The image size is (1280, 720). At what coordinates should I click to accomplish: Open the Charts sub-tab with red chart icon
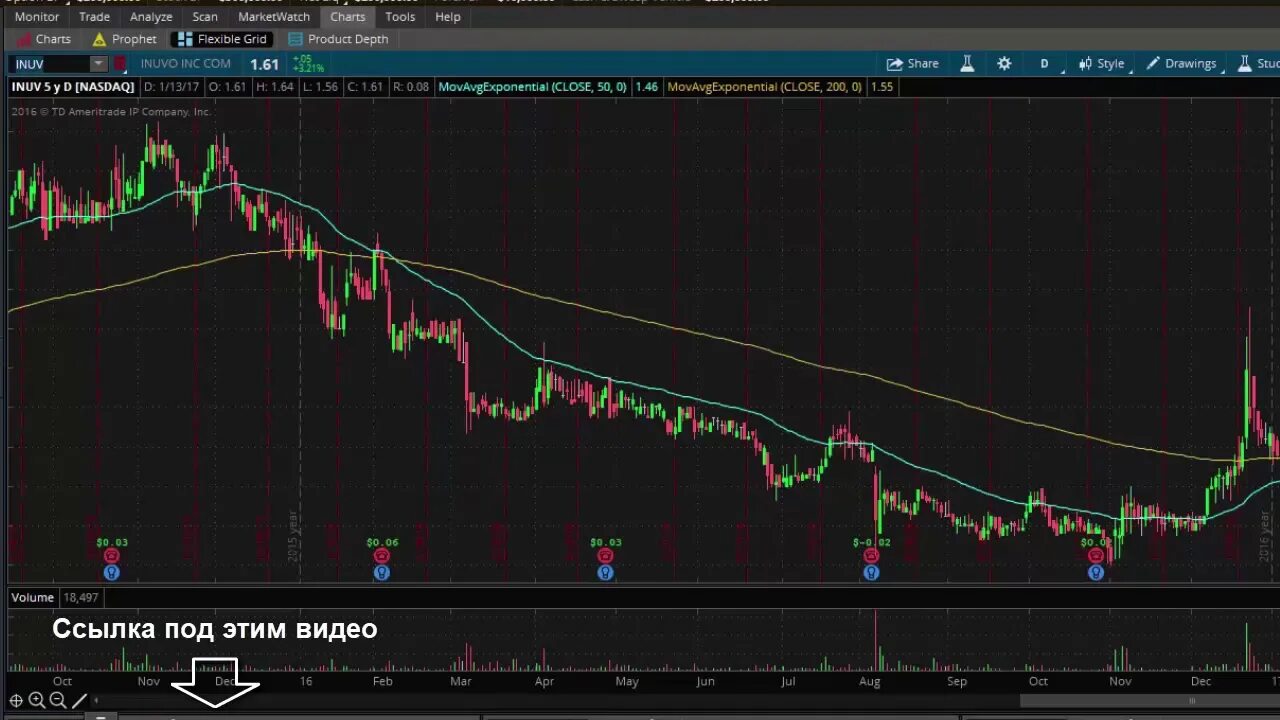coord(44,39)
